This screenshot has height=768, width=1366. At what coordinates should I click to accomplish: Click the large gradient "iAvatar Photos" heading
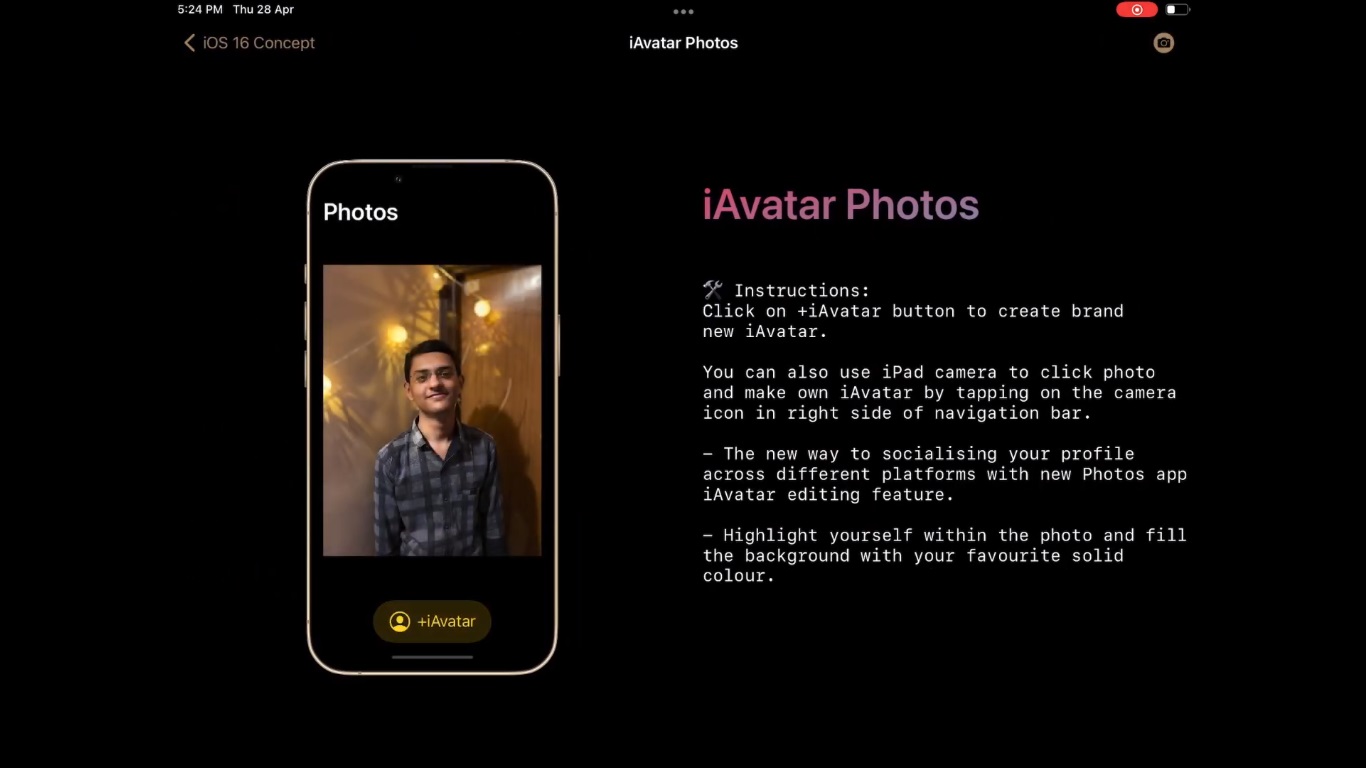click(840, 205)
